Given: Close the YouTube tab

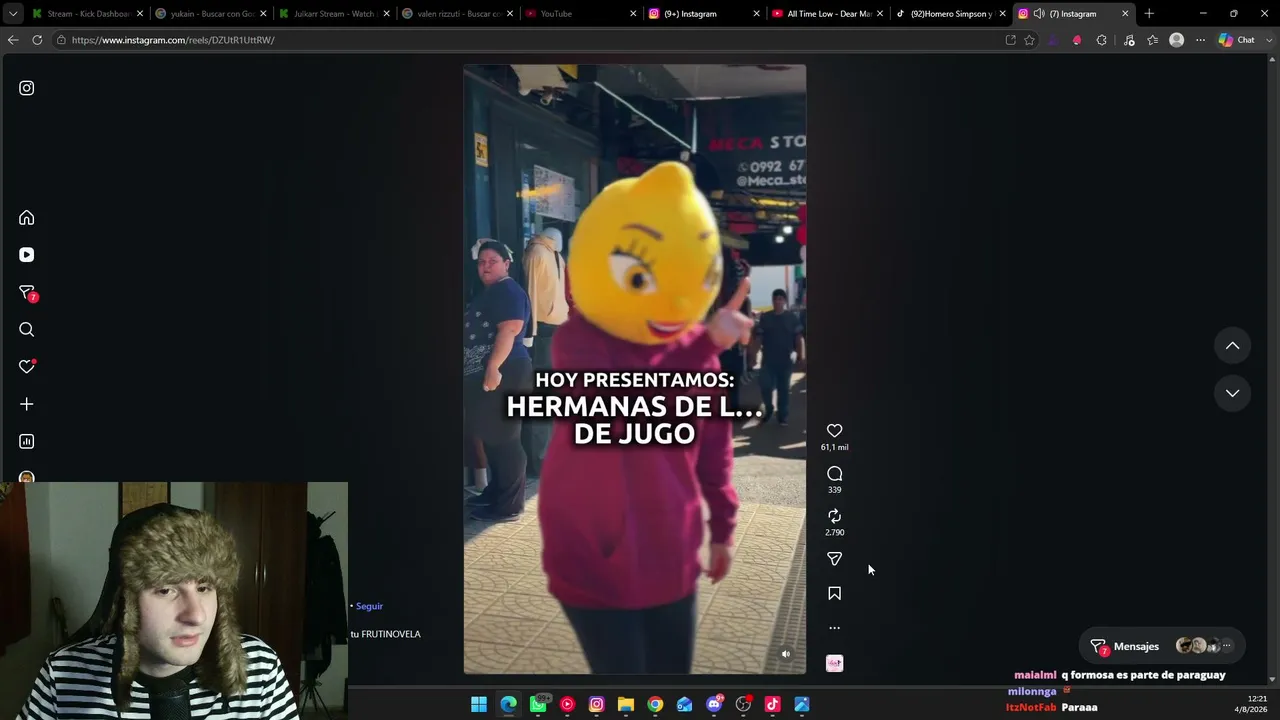Looking at the screenshot, I should coord(633,14).
